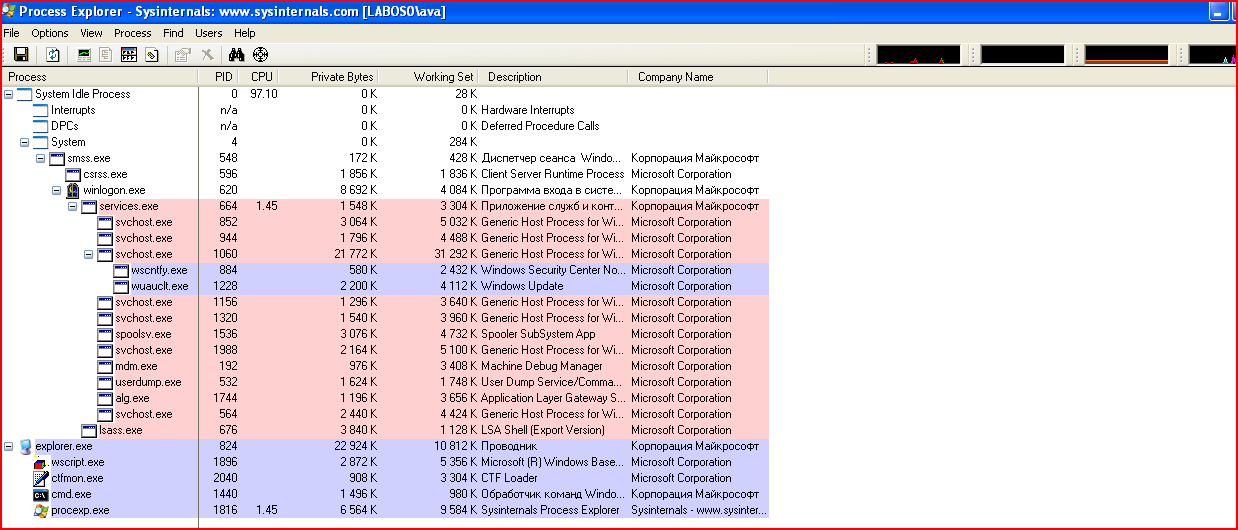Collapse the System Idle Process node

[x=9, y=94]
